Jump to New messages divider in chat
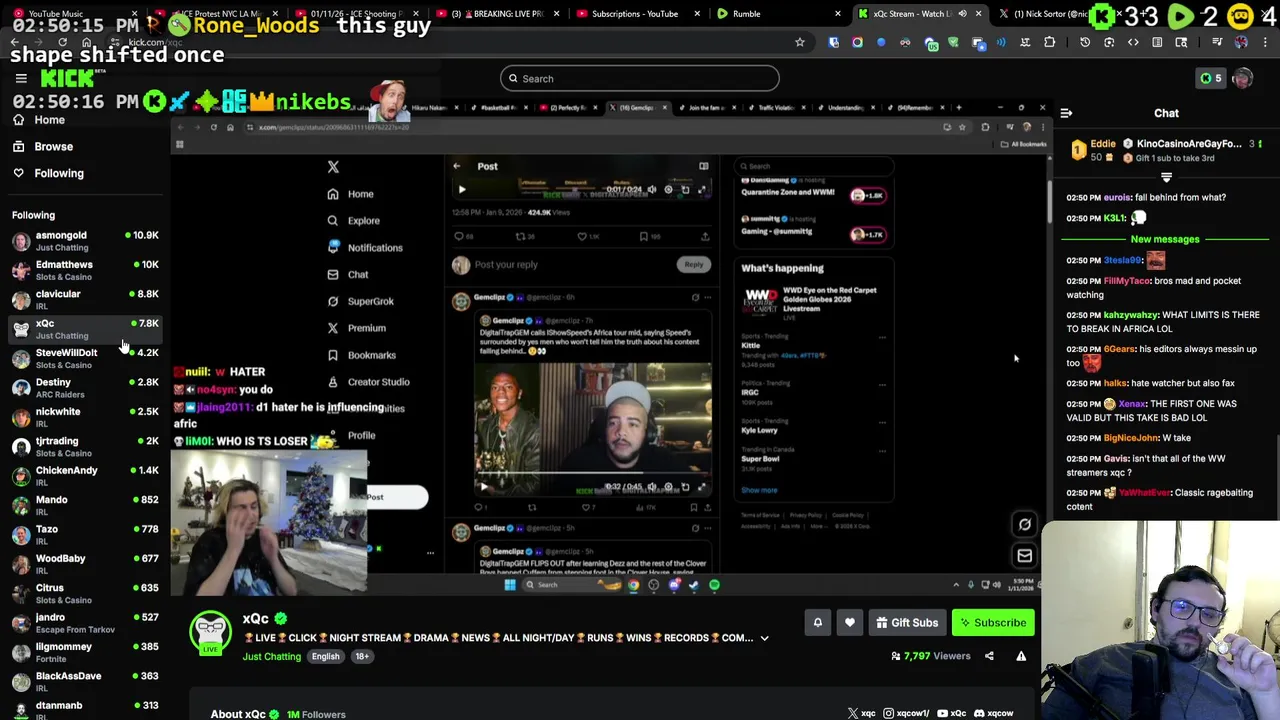The height and width of the screenshot is (720, 1280). point(1165,239)
